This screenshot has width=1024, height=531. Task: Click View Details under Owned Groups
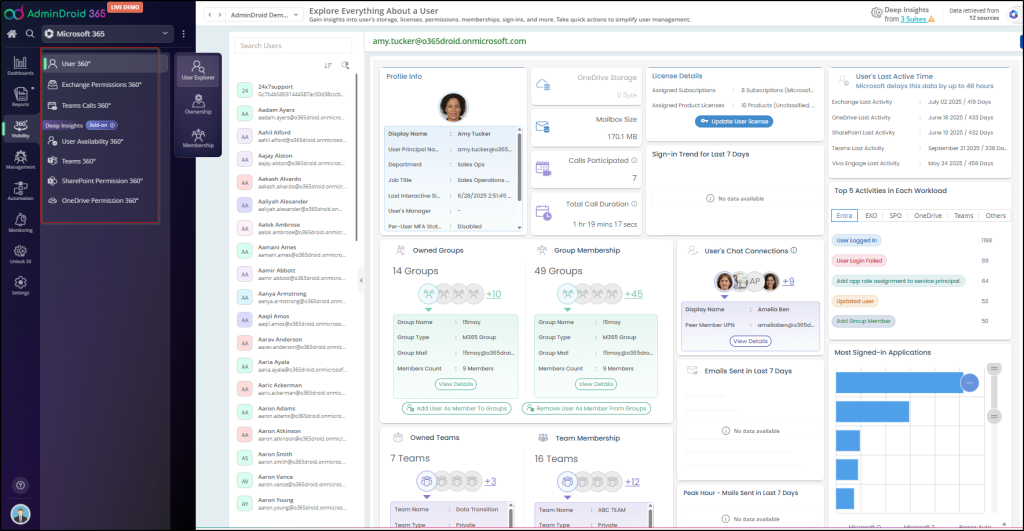pos(455,384)
